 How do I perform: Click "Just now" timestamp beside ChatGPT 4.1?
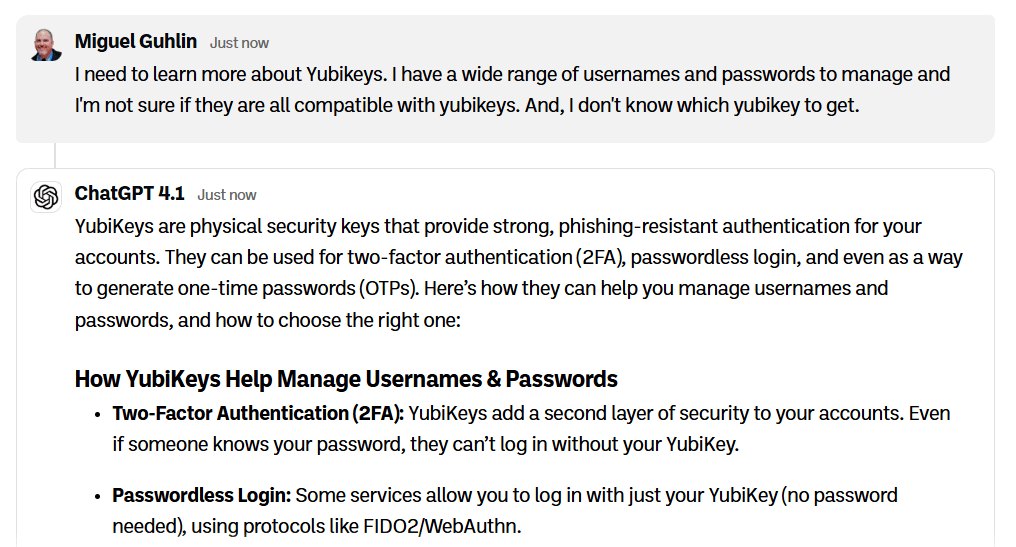227,195
